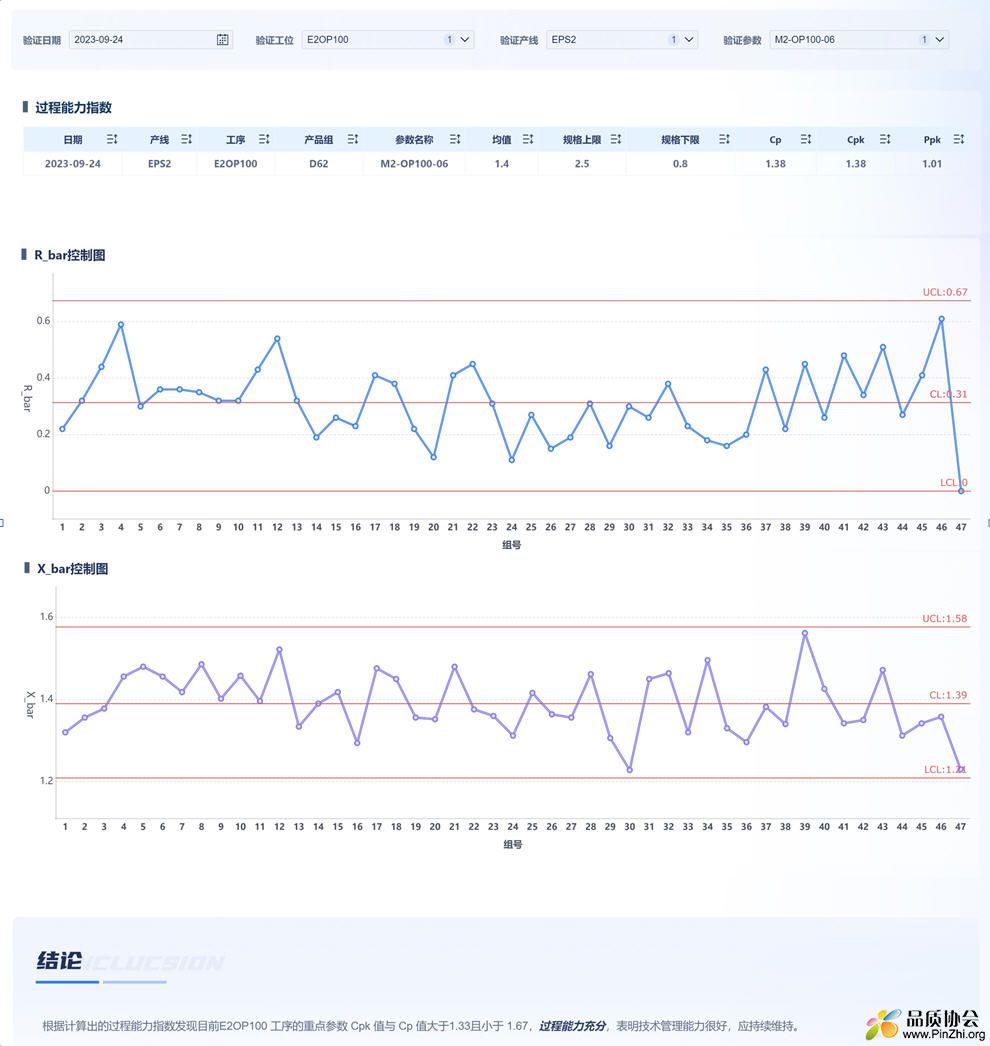Screen dimensions: 990x1046
Task: Click the R_bar point for group 12
Action: click(277, 339)
